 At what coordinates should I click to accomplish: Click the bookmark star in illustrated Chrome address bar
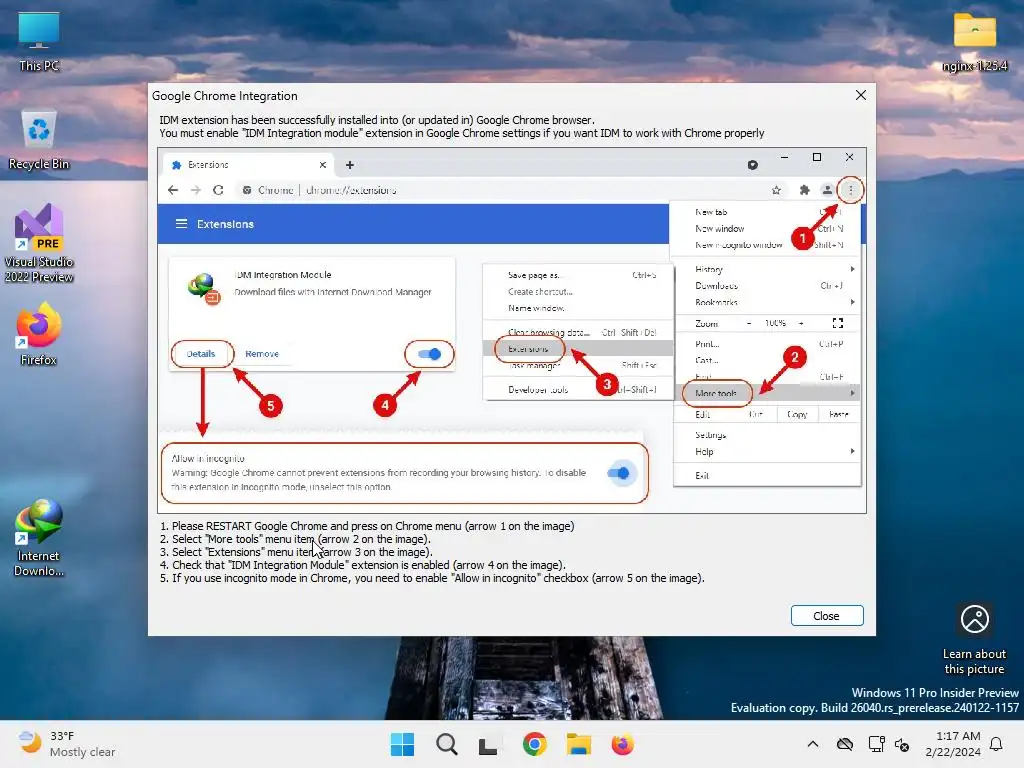pos(776,190)
